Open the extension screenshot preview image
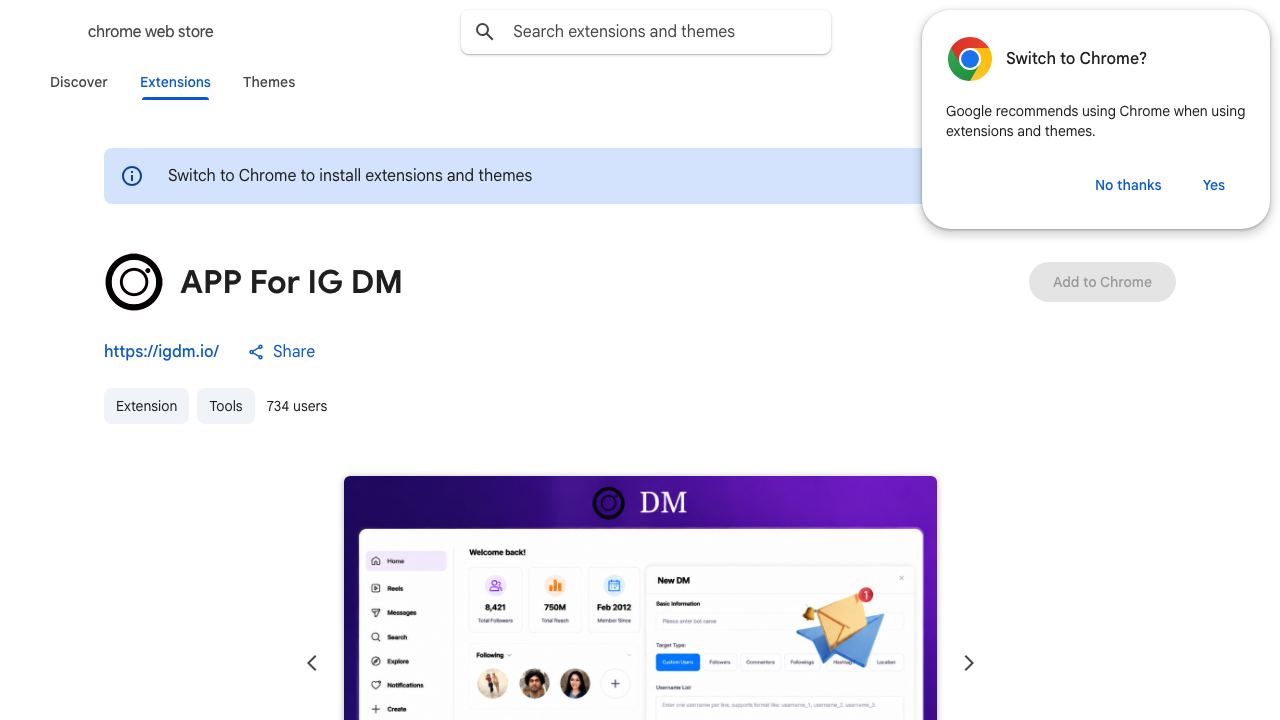The image size is (1280, 720). pos(640,598)
